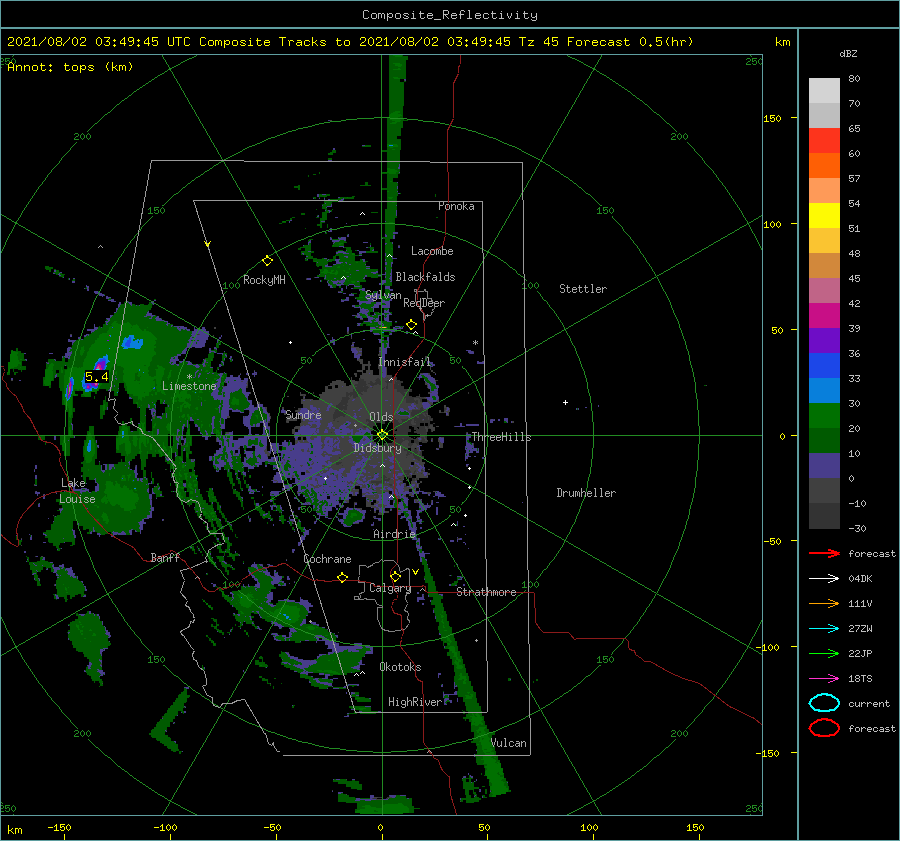This screenshot has height=841, width=900.
Task: Click the Lake Louise label
Action: (77, 491)
